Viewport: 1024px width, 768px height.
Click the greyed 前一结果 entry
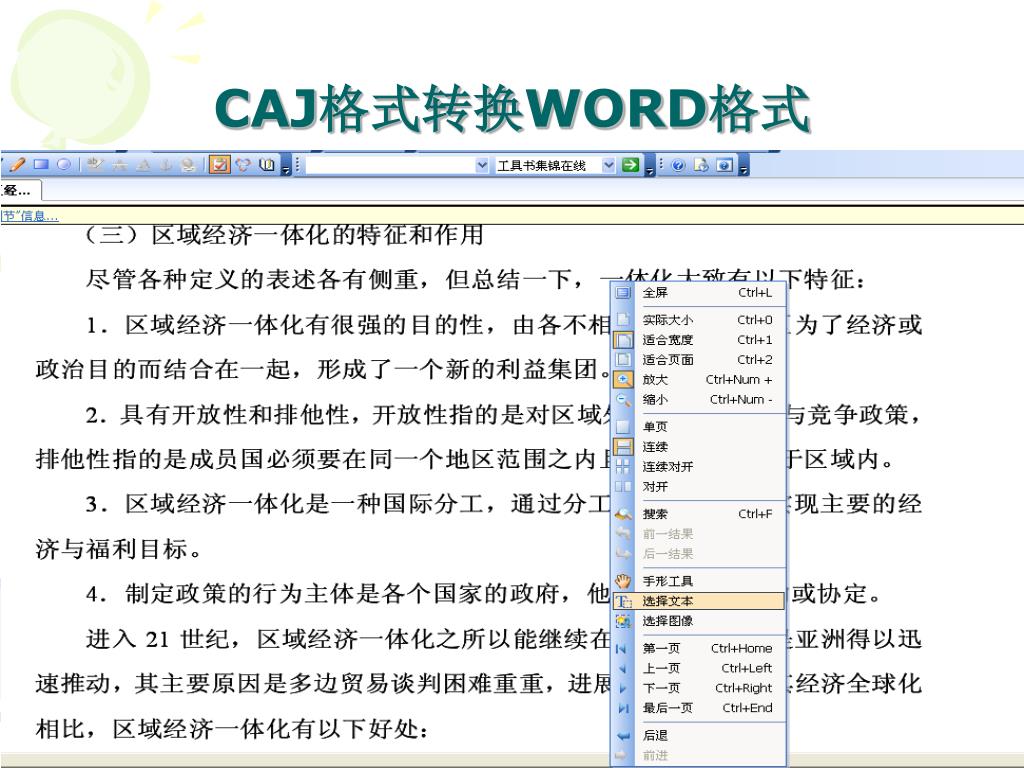tap(699, 534)
